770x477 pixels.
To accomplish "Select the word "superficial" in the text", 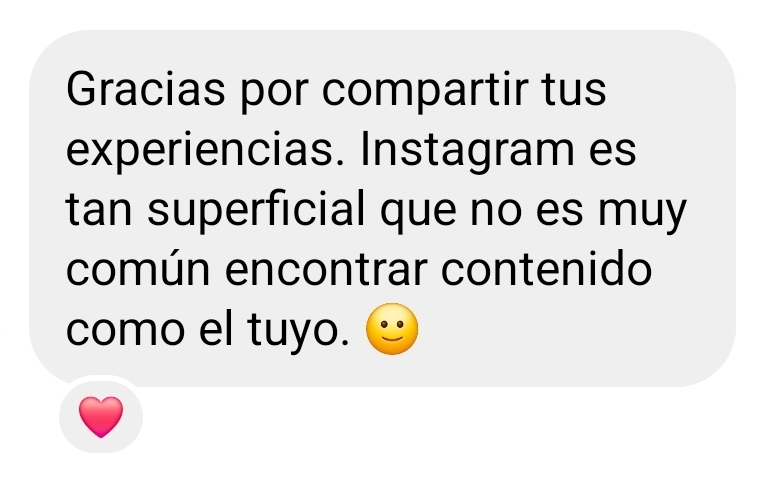I will 257,210.
